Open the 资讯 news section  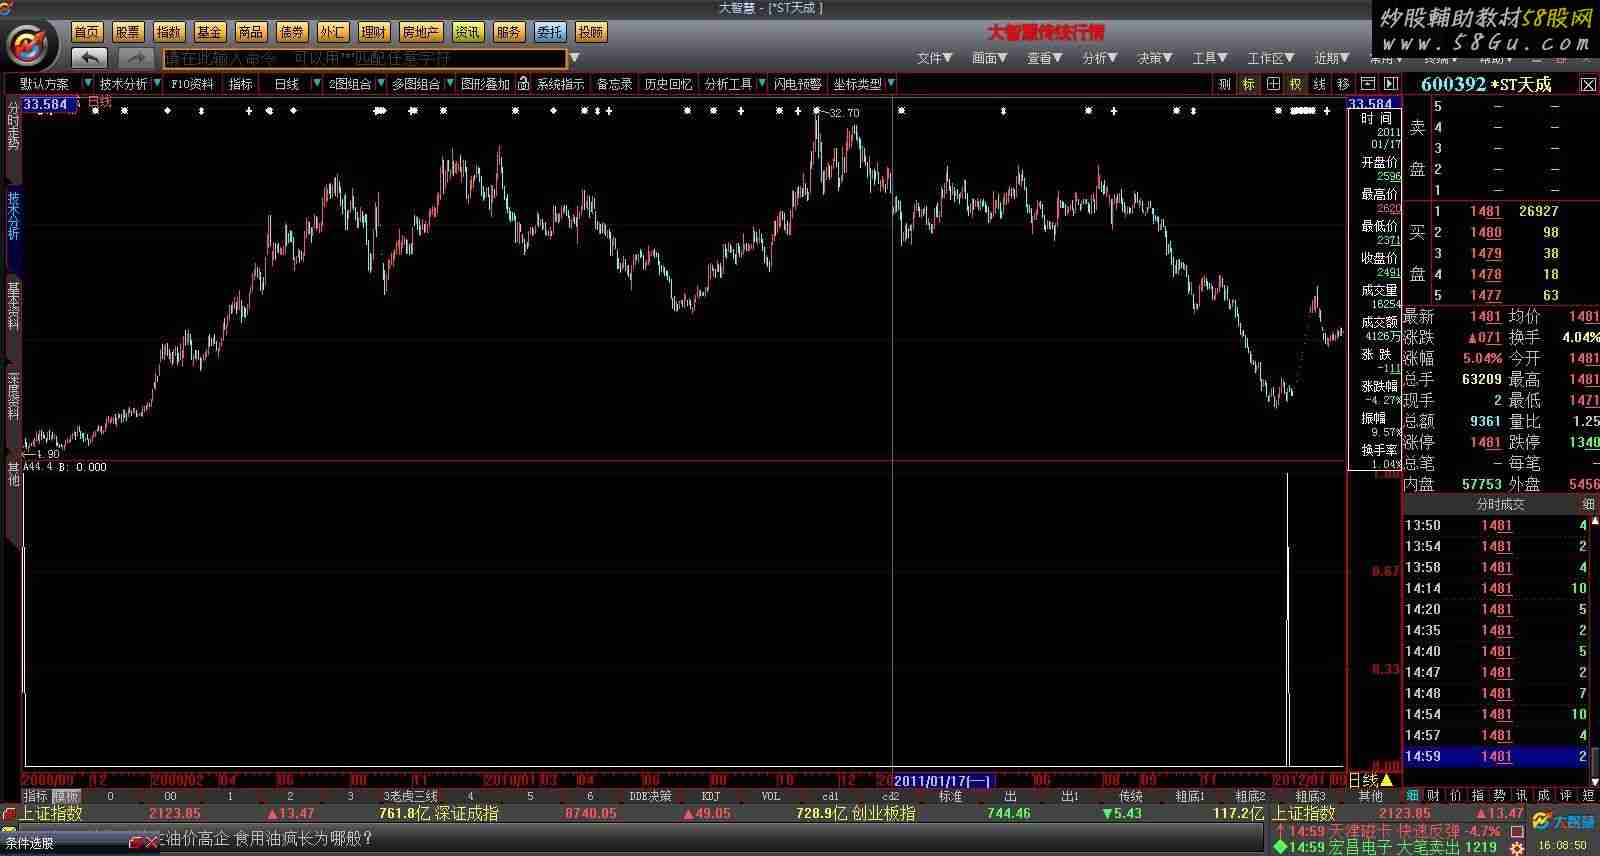[x=467, y=32]
